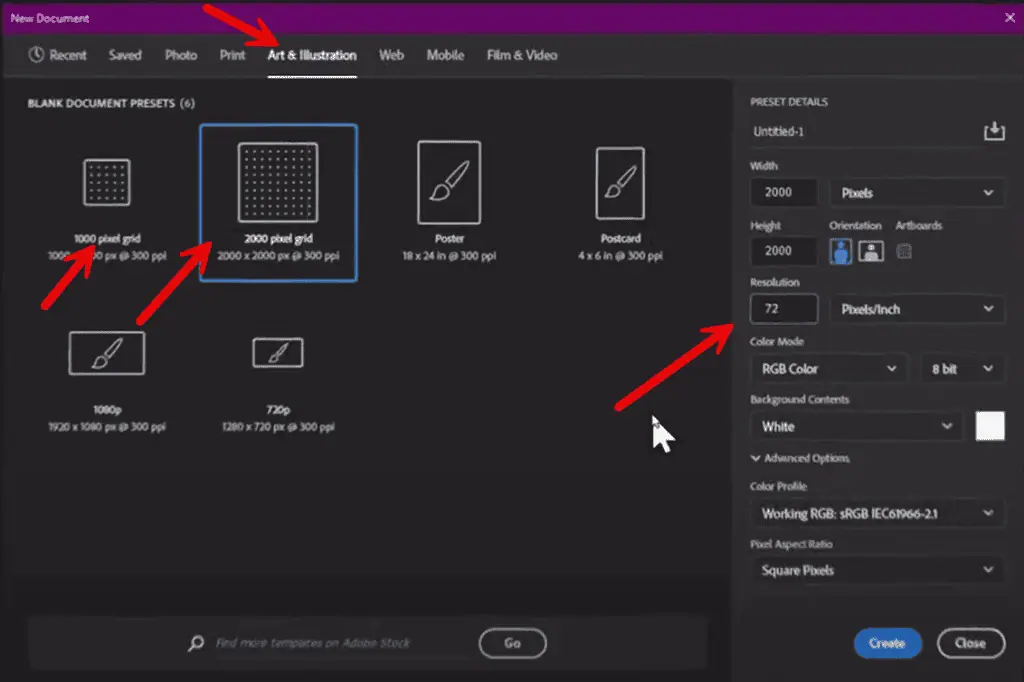Image resolution: width=1024 pixels, height=682 pixels.
Task: Switch to the Film & Video tab
Action: pos(521,55)
